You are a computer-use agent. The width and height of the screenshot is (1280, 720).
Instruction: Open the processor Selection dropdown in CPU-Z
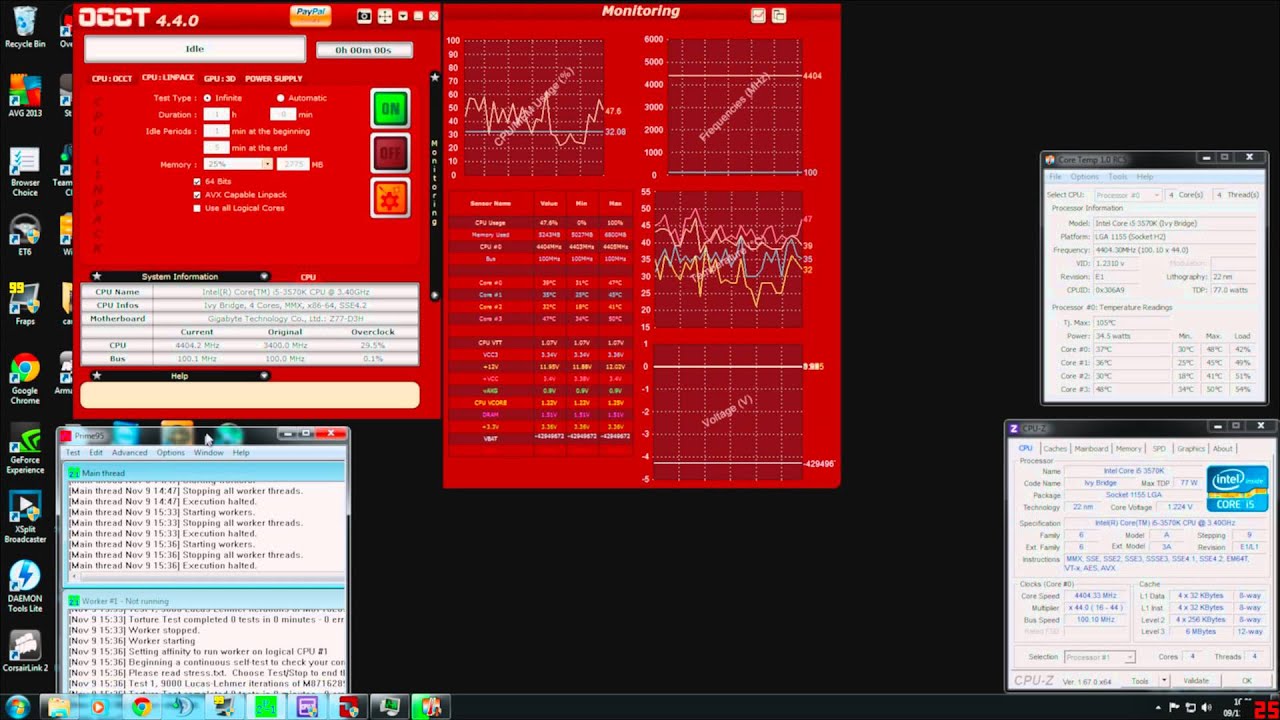[1100, 657]
